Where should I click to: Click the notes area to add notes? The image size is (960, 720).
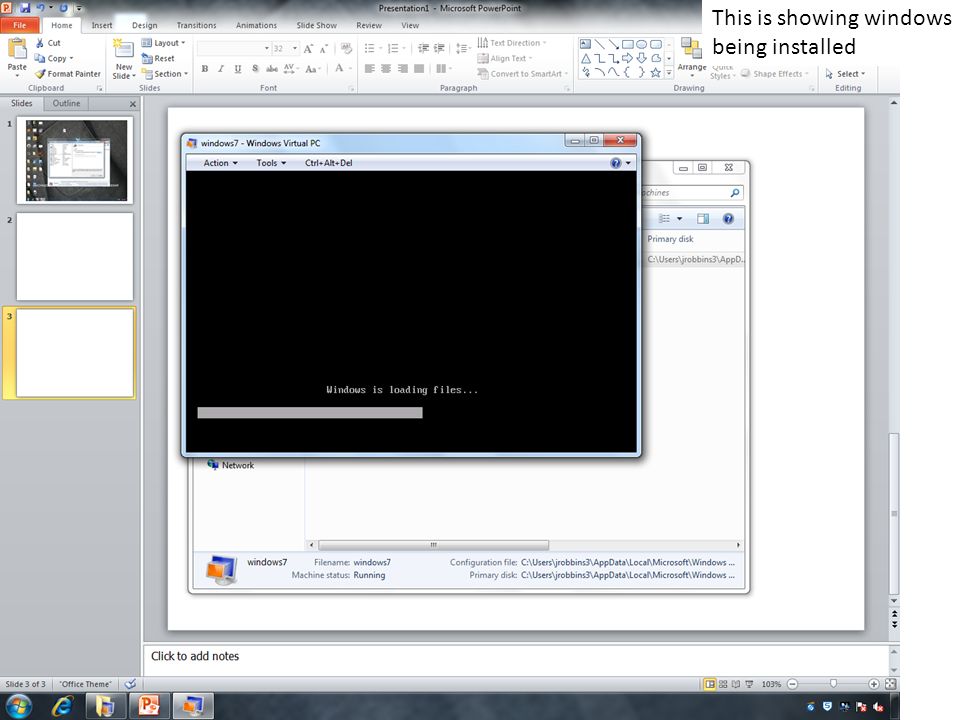pyautogui.click(x=516, y=659)
